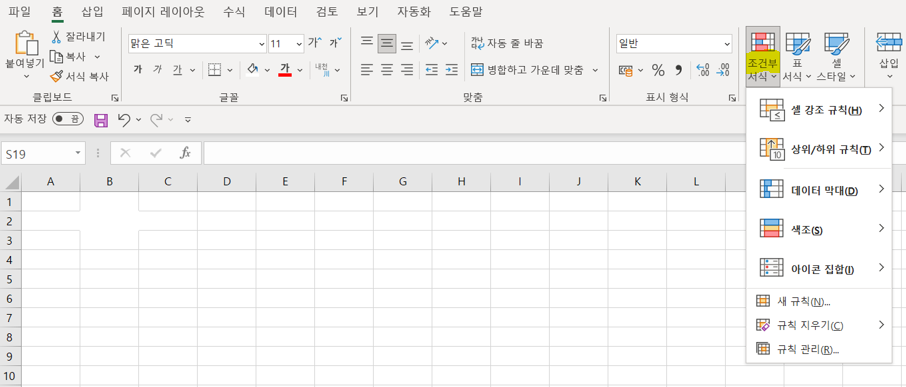The width and height of the screenshot is (906, 387).
Task: Switch to the Data (데이터) tab
Action: tap(281, 12)
